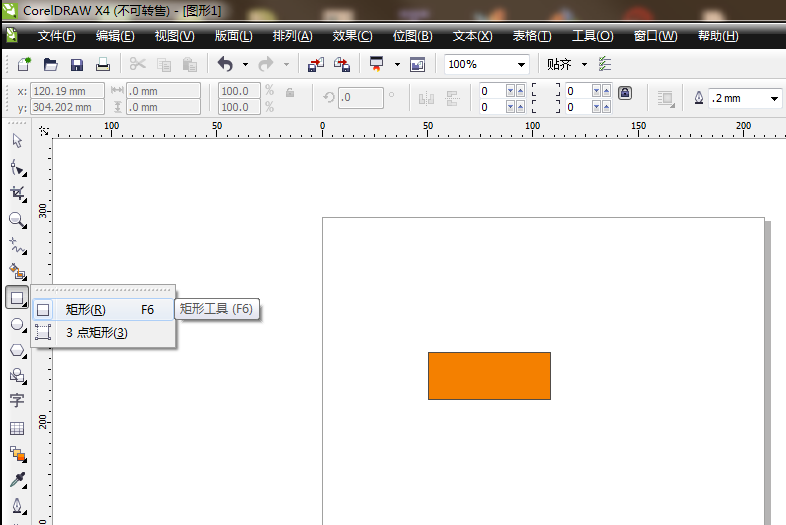The image size is (786, 525).
Task: Click the Rectangle tool in toolbox
Action: tap(17, 298)
